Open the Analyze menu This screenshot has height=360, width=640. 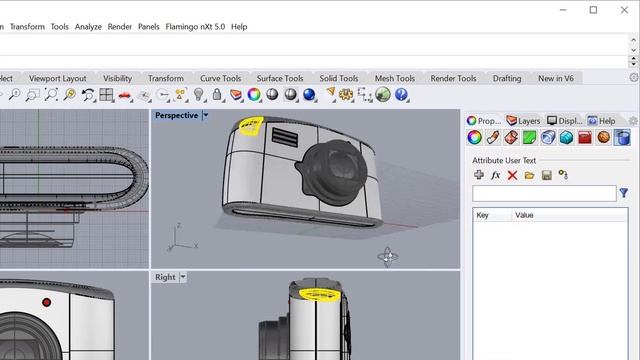pos(88,27)
